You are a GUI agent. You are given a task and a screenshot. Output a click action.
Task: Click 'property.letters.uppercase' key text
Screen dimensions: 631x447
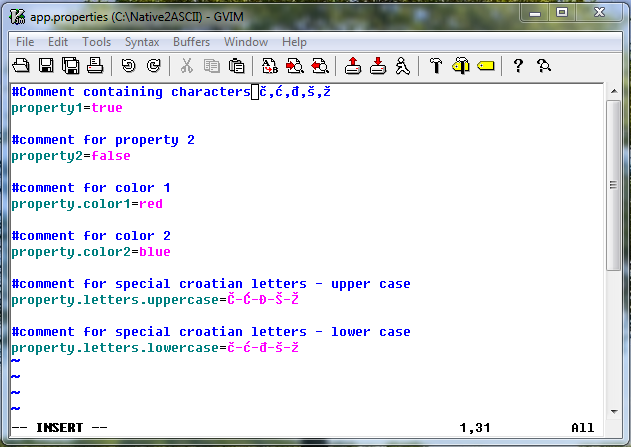click(115, 300)
